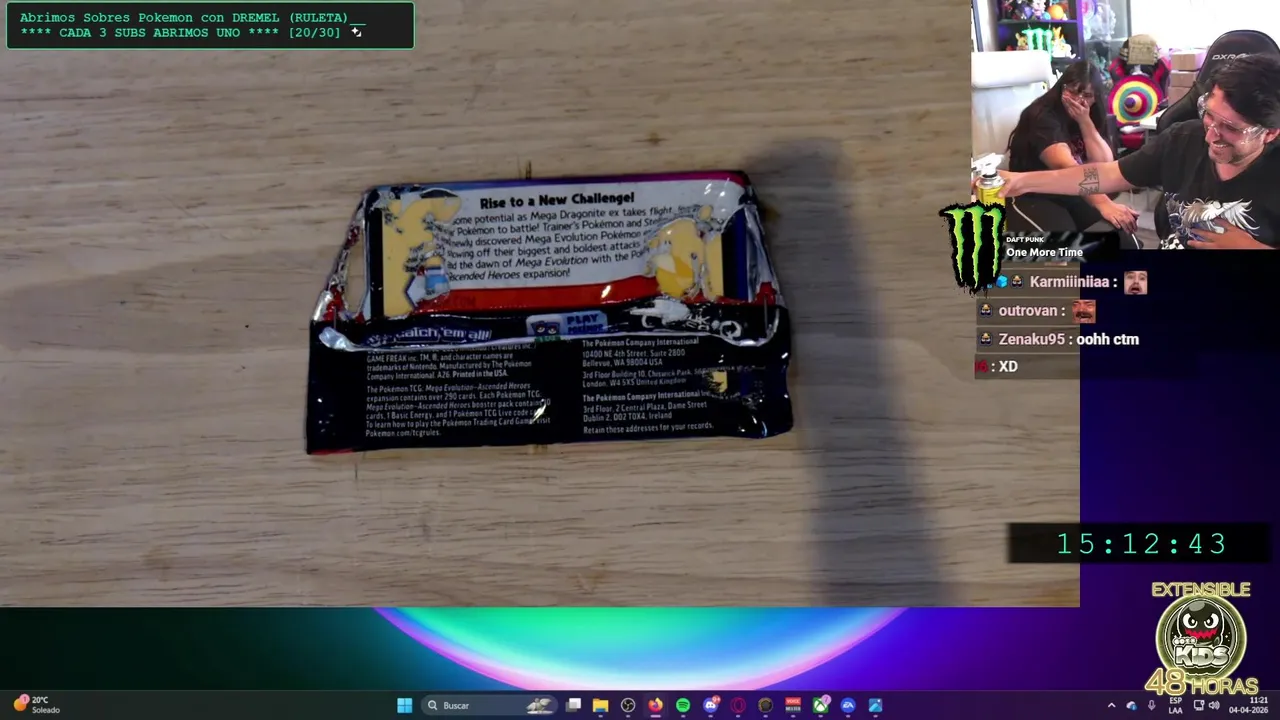Viewport: 1280px width, 720px height.
Task: Open File Explorer from the taskbar
Action: 600,705
